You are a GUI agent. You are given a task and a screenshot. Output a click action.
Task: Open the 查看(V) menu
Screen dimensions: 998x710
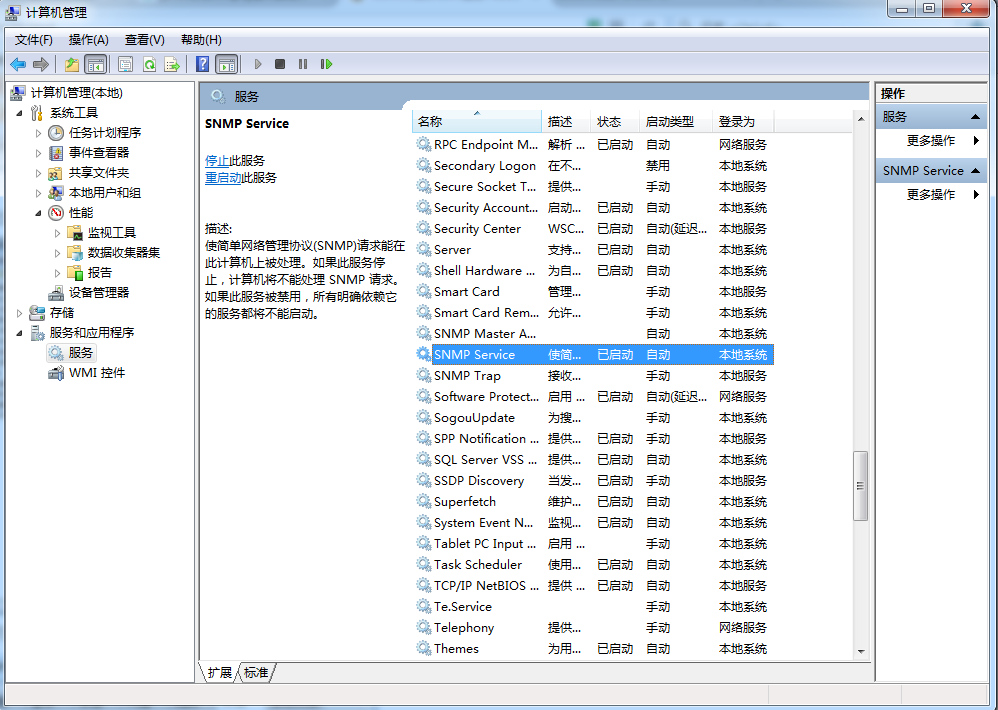click(x=144, y=40)
